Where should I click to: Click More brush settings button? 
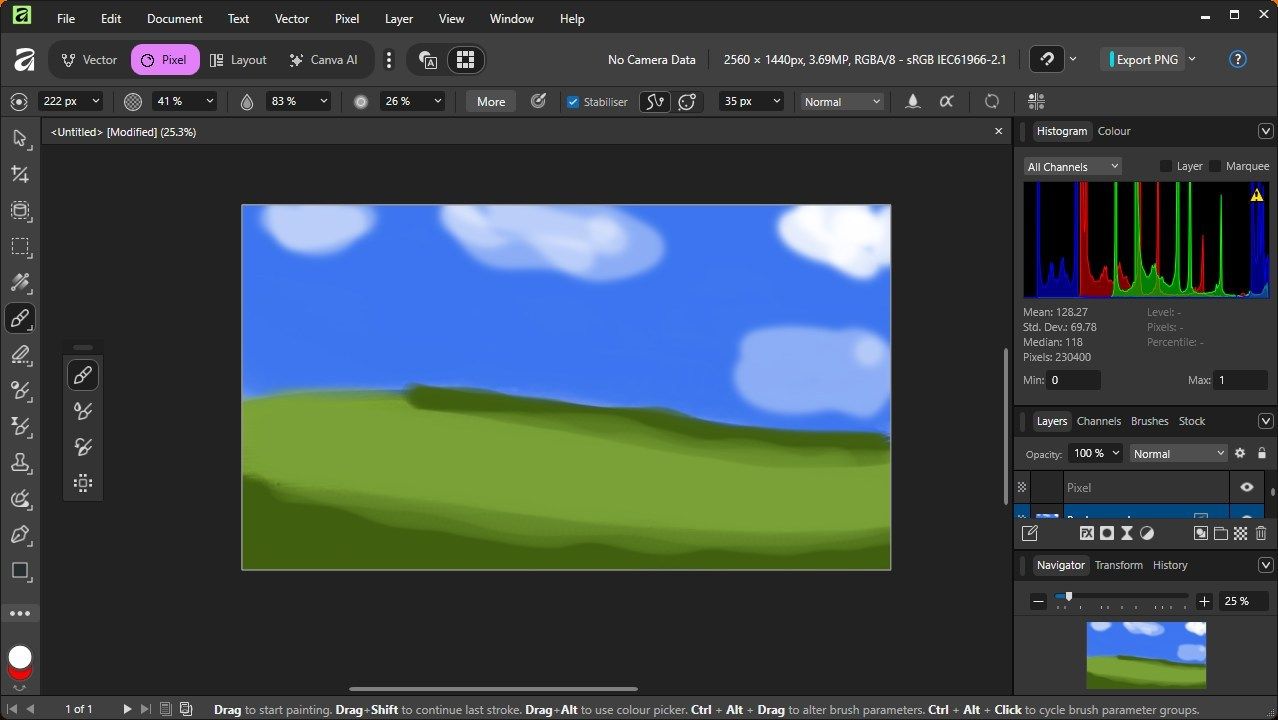491,101
